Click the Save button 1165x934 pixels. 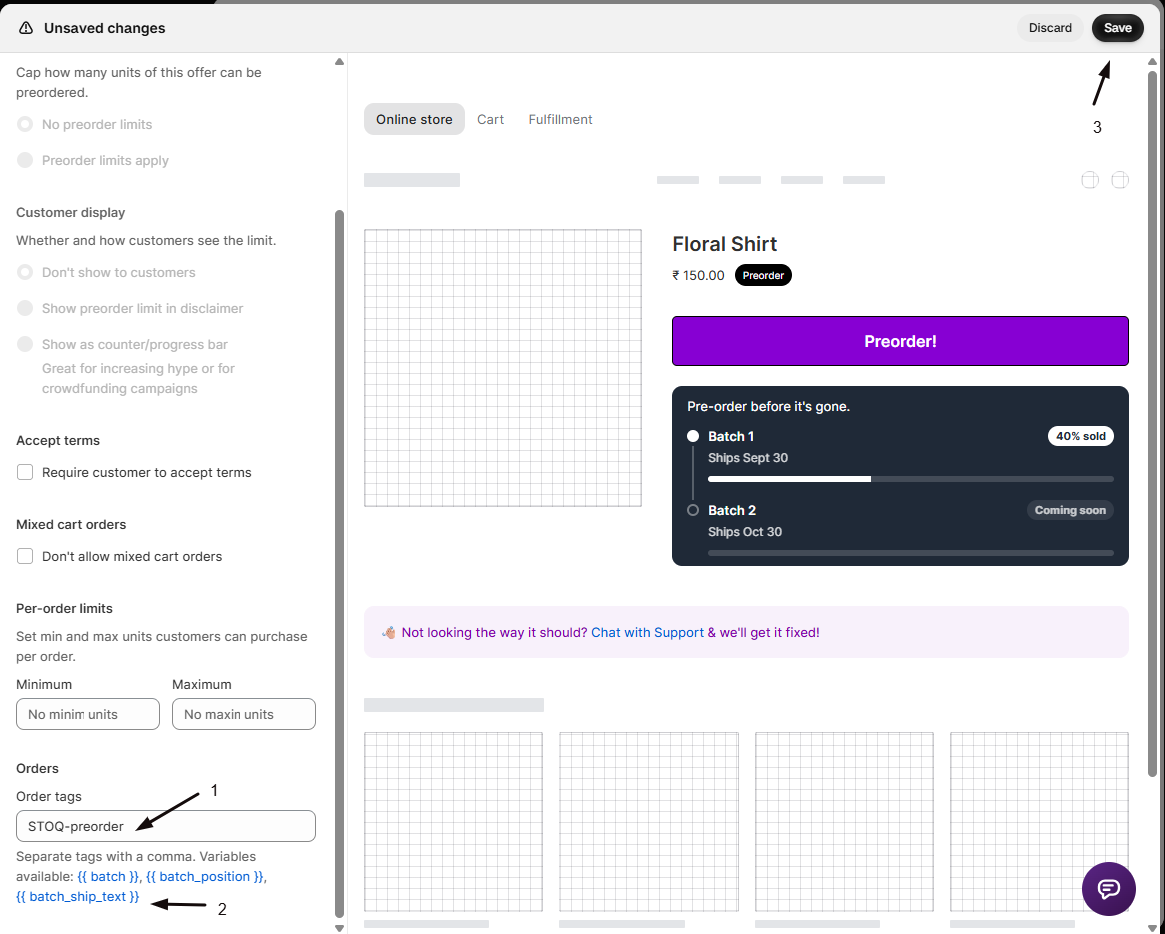(1117, 28)
